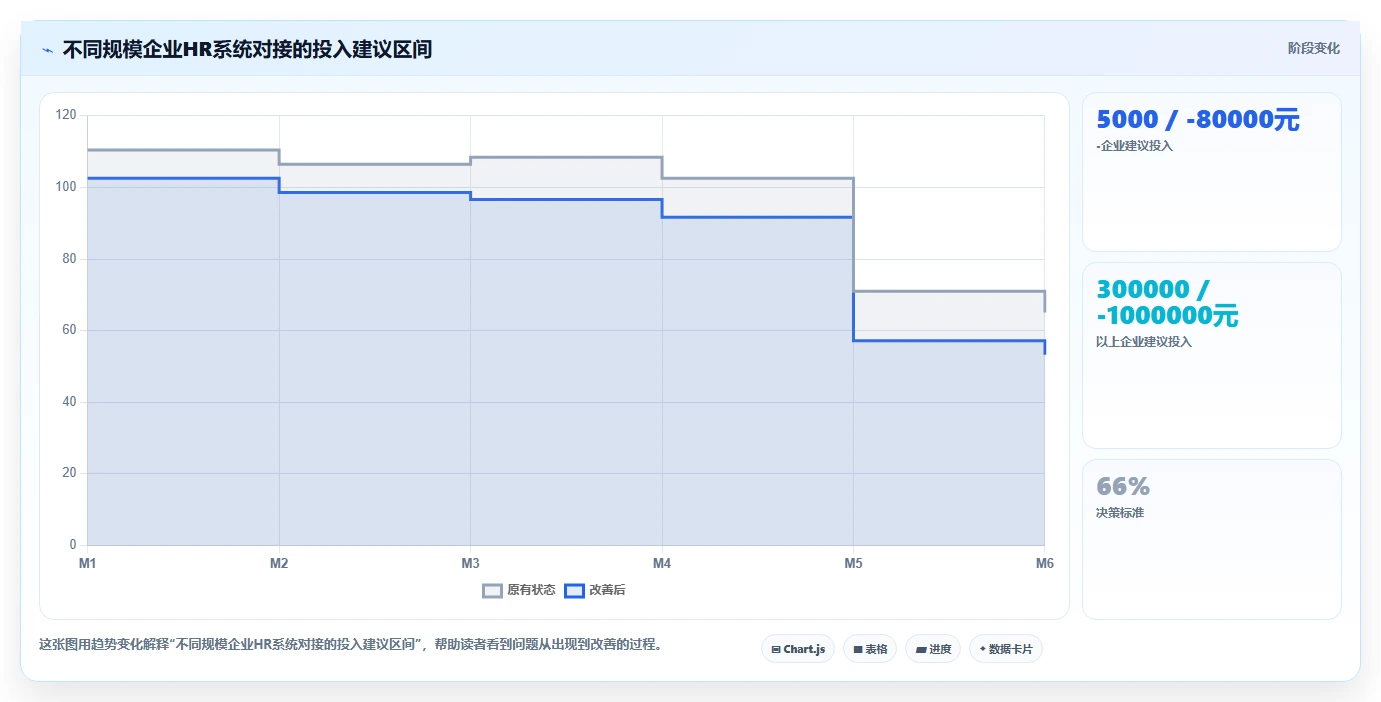Select the 进度 tag chip
The width and height of the screenshot is (1381, 702).
[933, 649]
